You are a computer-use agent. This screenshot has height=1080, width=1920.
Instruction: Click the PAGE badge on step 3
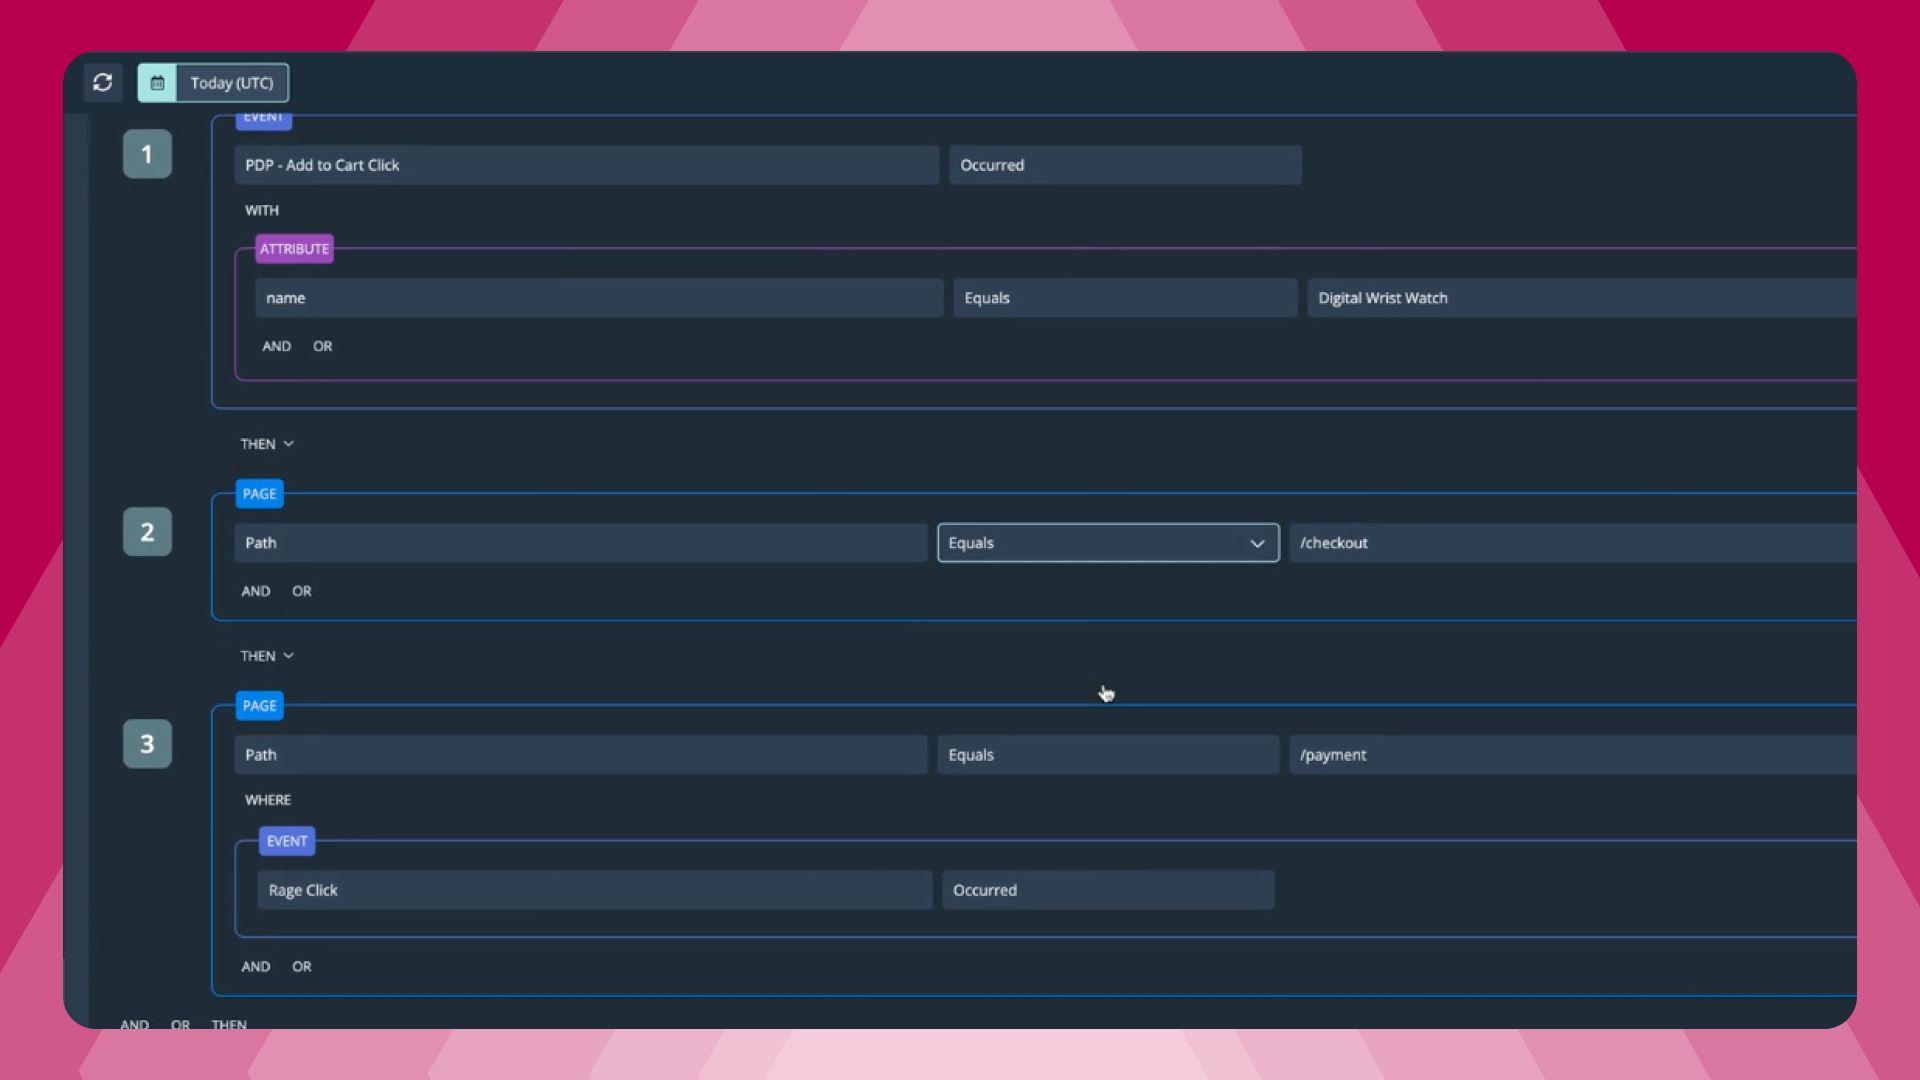pos(258,705)
